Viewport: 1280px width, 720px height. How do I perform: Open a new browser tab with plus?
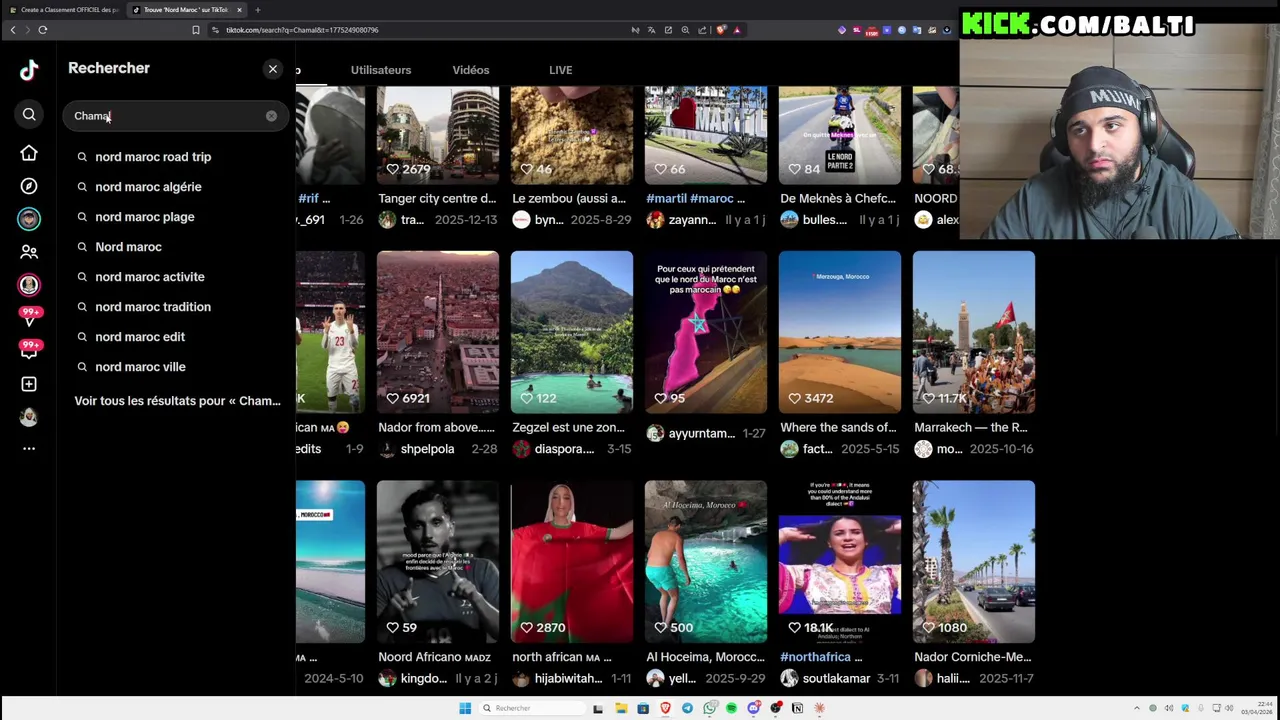(258, 10)
